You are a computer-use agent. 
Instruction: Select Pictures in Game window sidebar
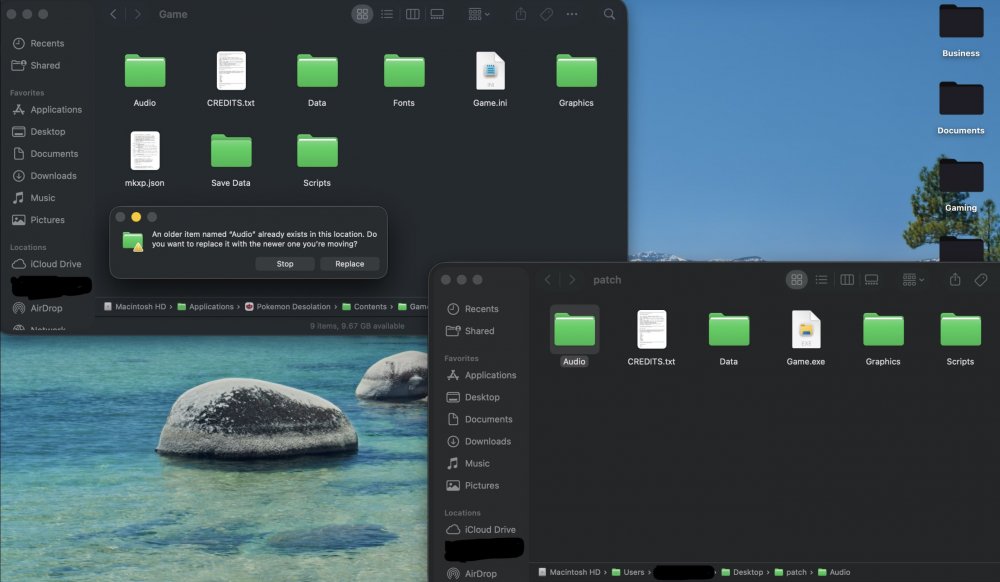tap(48, 220)
